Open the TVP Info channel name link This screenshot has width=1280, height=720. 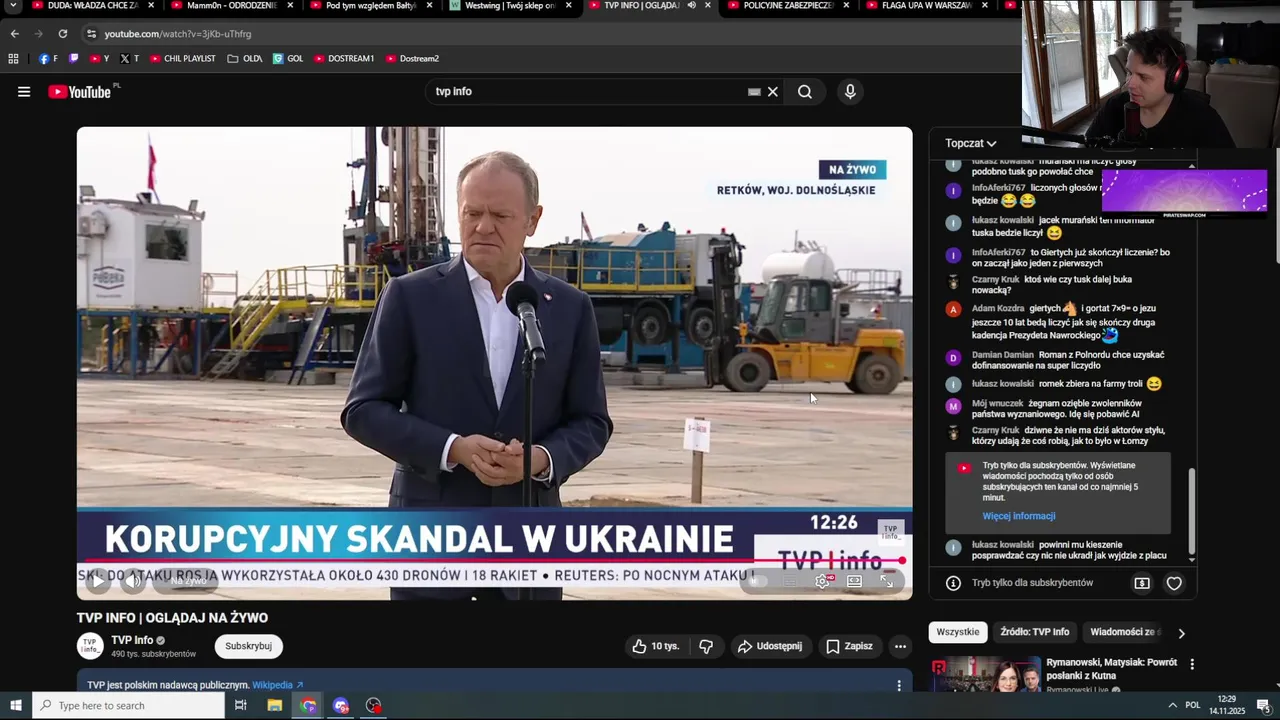point(132,640)
